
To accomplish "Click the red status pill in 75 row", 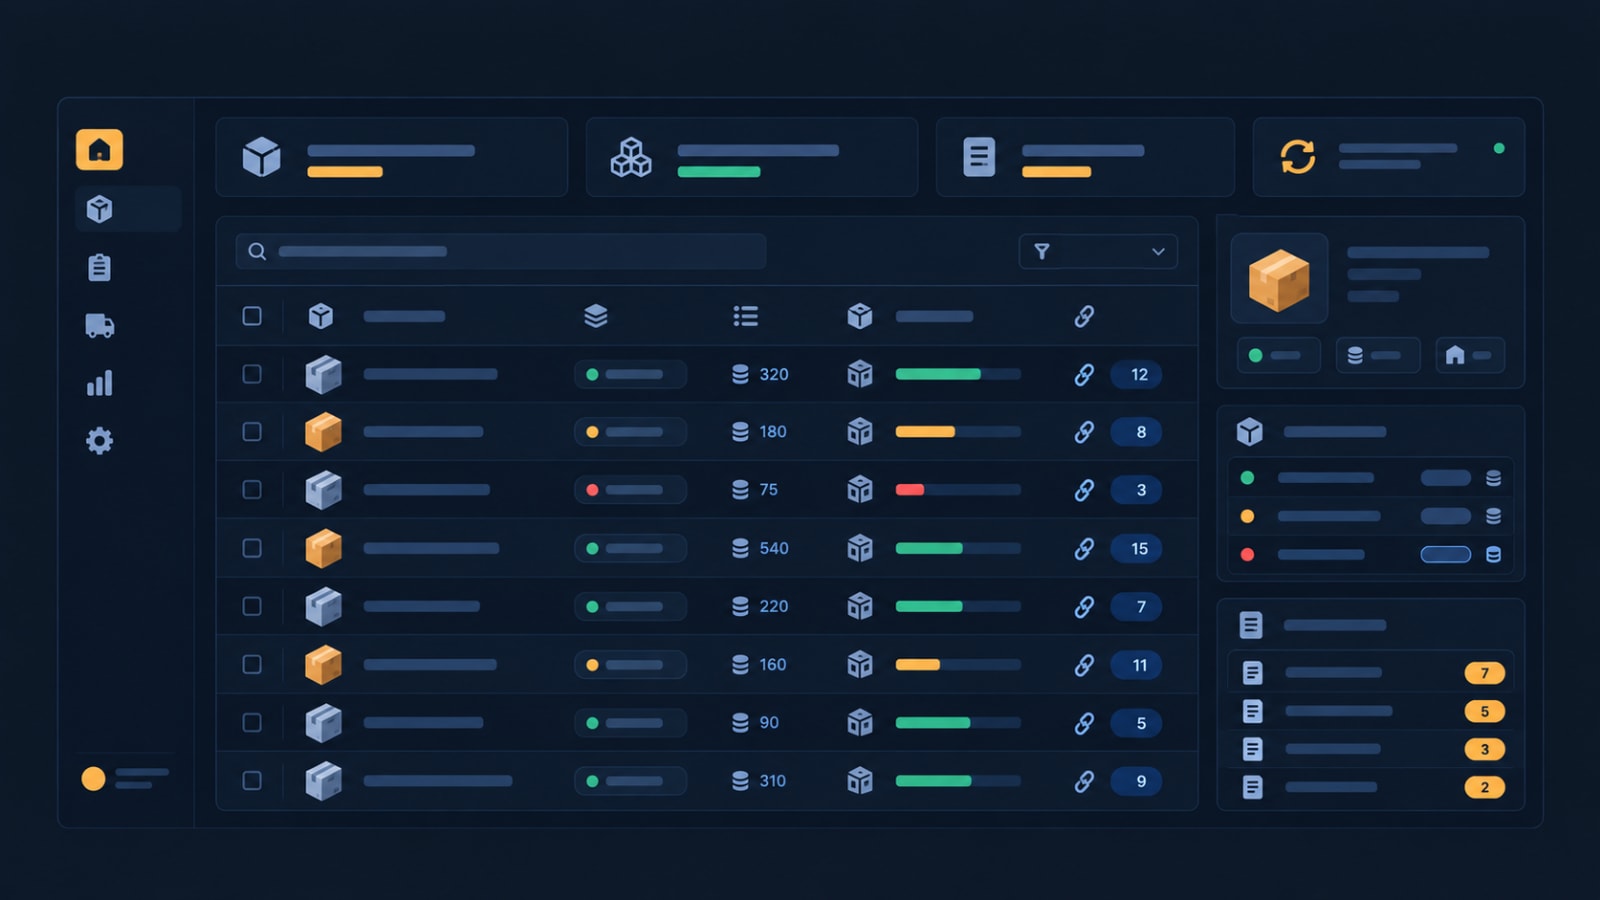I will [630, 490].
